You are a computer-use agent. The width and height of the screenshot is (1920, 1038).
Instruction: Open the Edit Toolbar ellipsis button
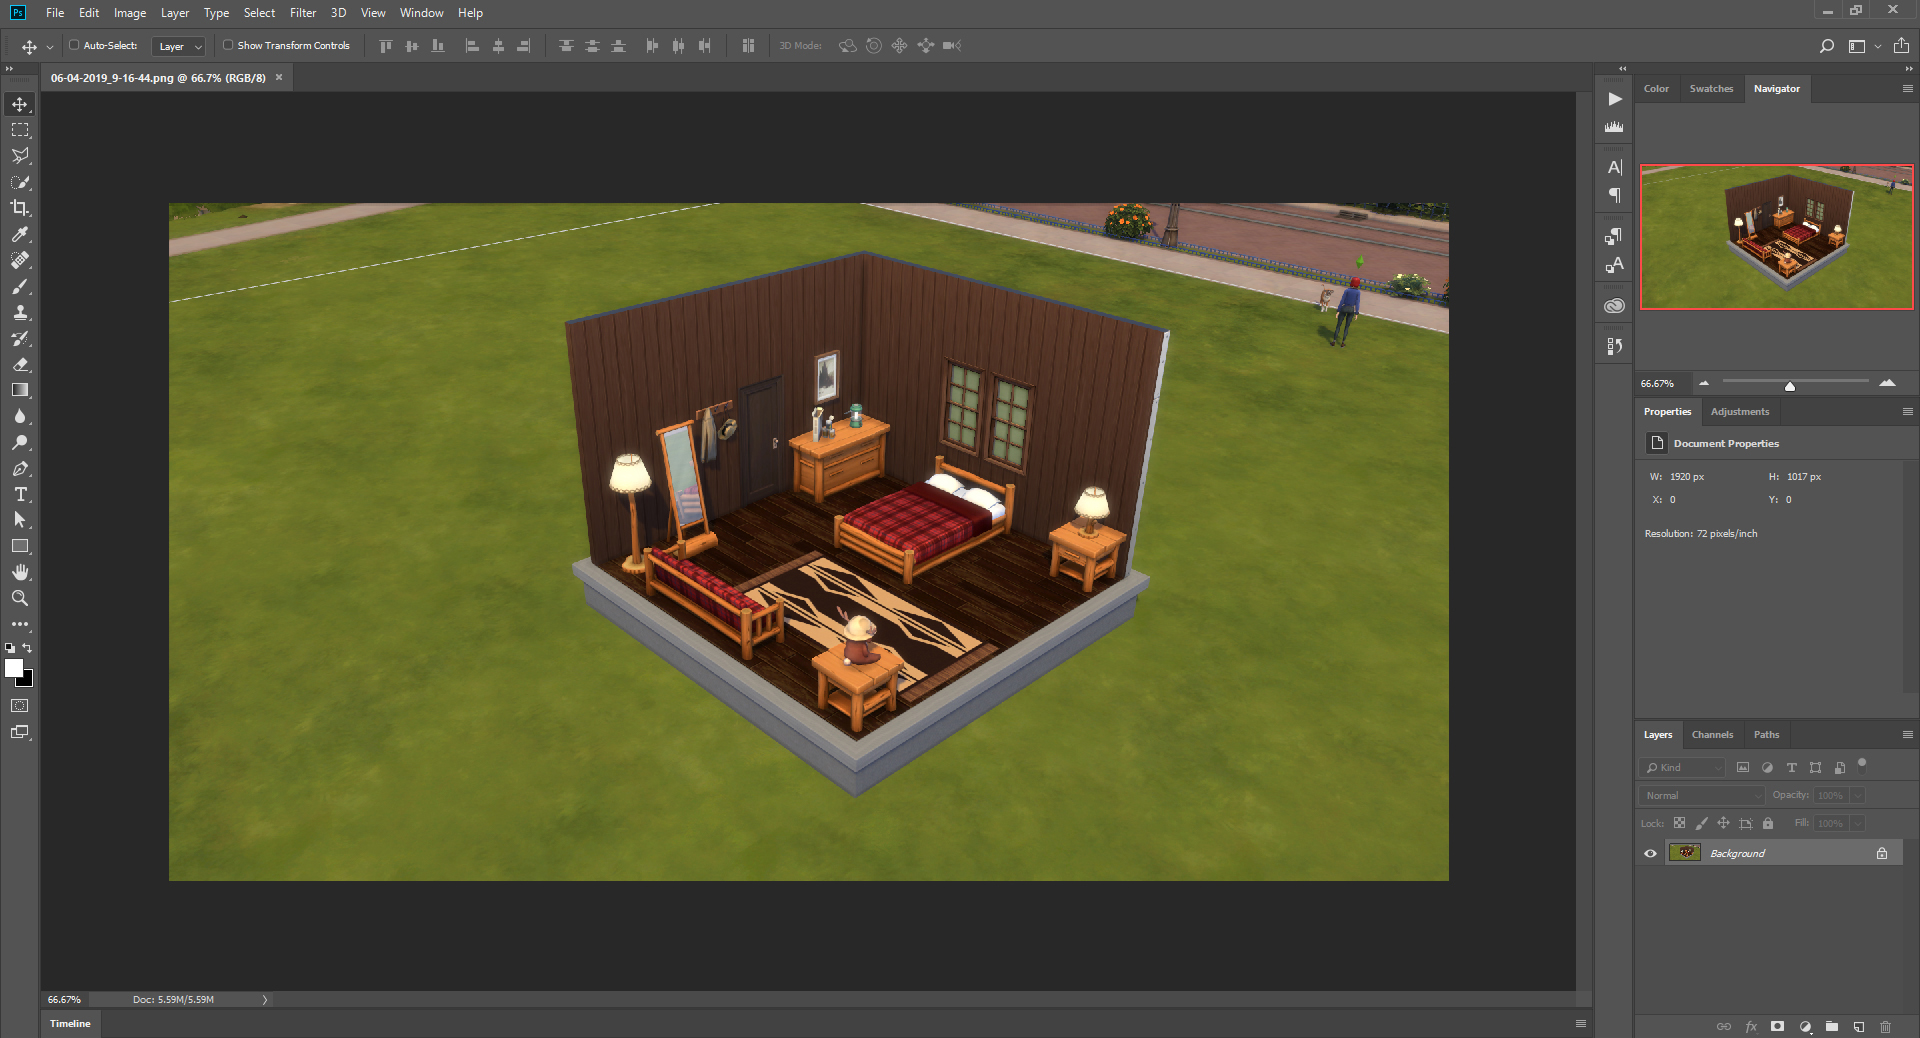20,624
